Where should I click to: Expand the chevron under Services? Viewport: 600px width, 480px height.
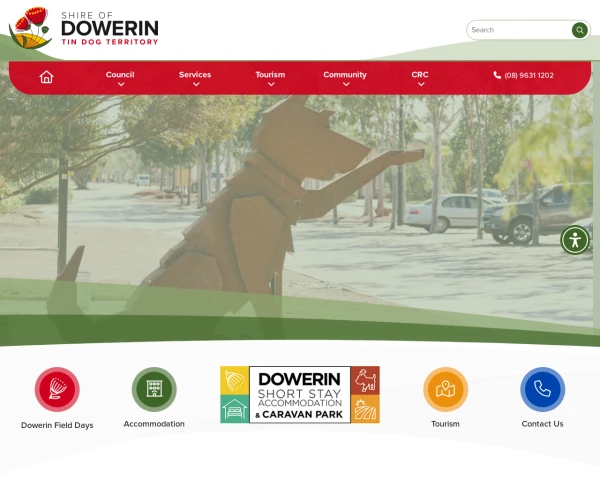196,84
